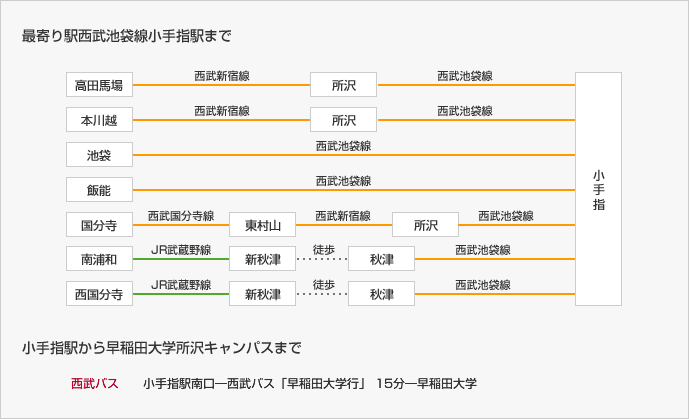Click the red 西武バス label
This screenshot has width=689, height=419.
point(95,383)
